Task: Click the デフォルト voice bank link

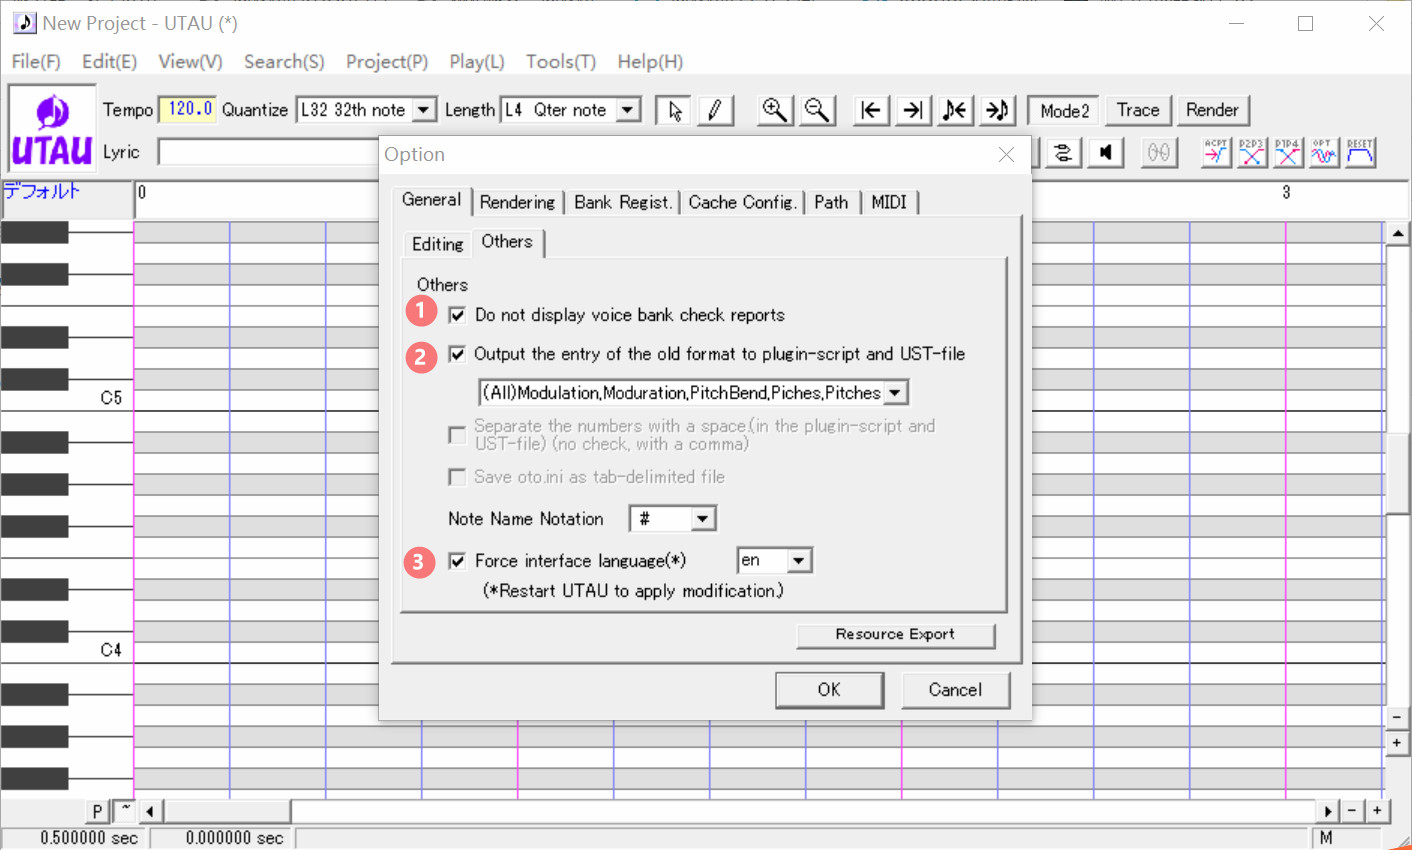Action: (x=41, y=191)
